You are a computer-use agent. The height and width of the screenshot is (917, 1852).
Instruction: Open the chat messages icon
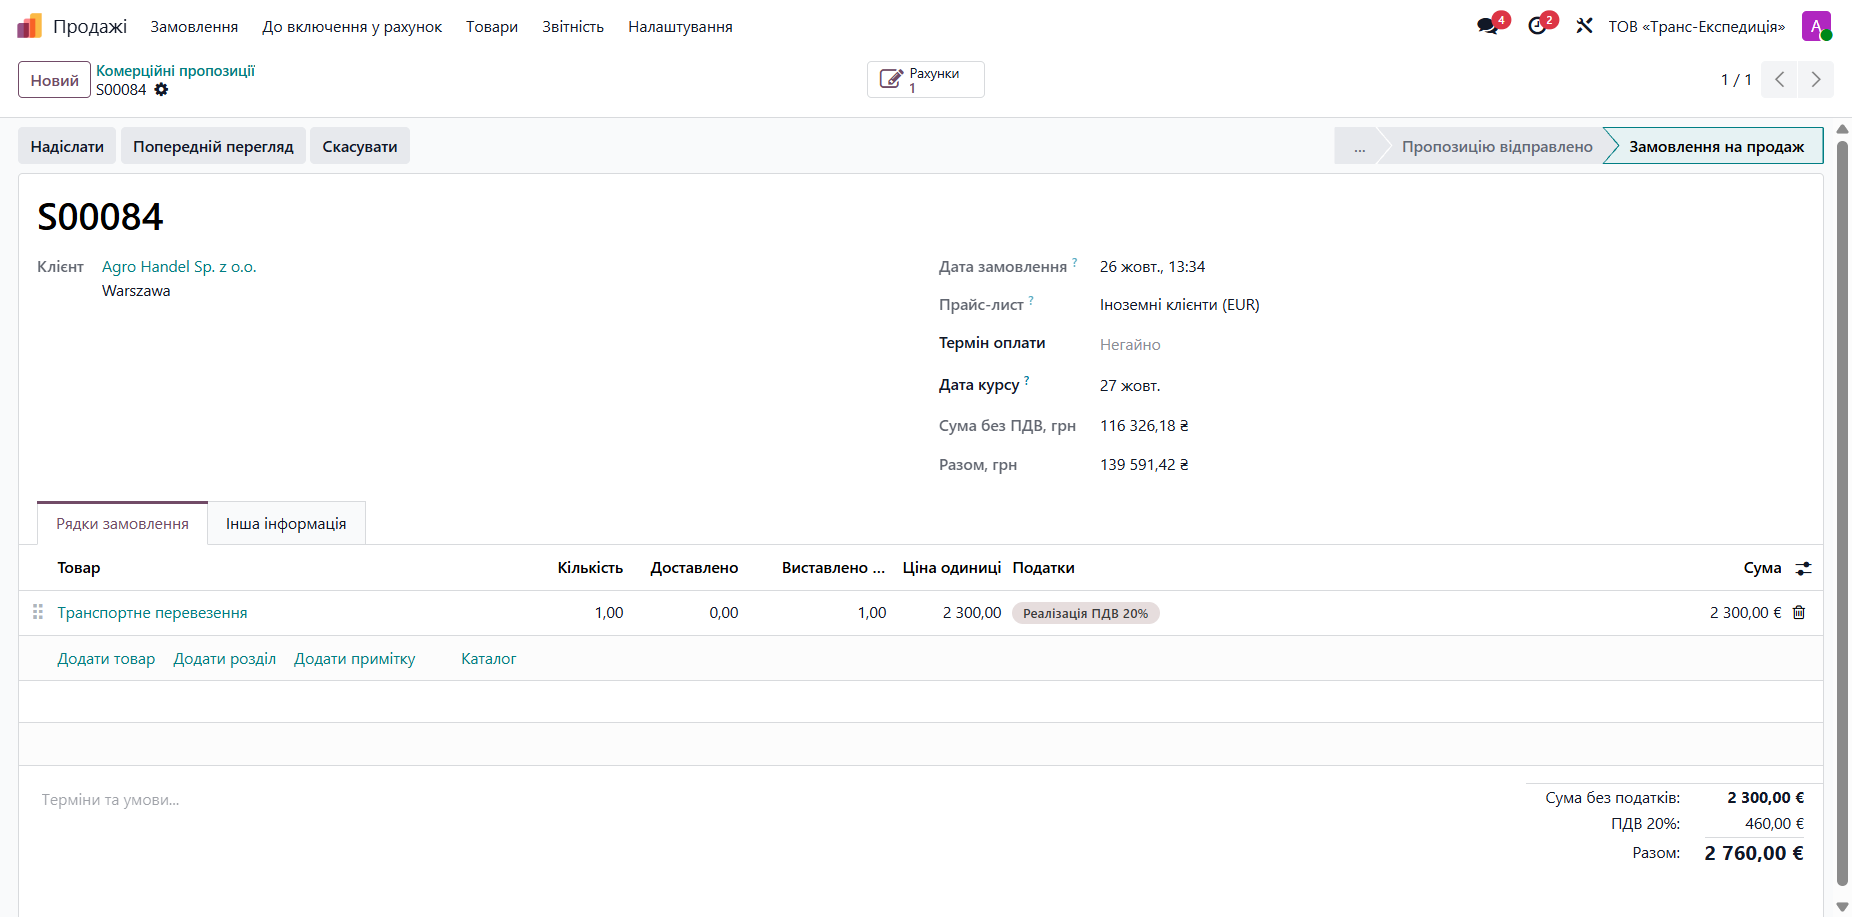click(1488, 26)
